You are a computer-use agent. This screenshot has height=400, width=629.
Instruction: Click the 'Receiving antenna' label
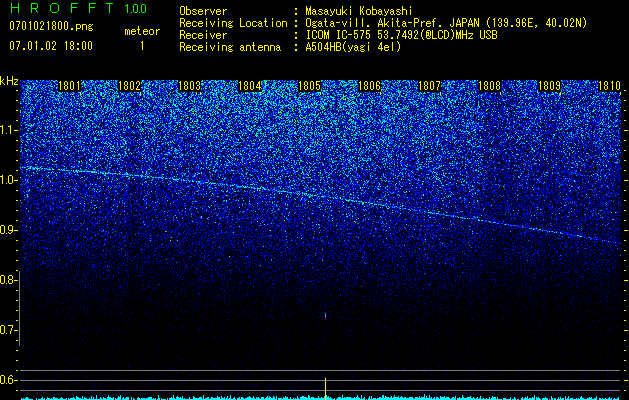click(230, 47)
